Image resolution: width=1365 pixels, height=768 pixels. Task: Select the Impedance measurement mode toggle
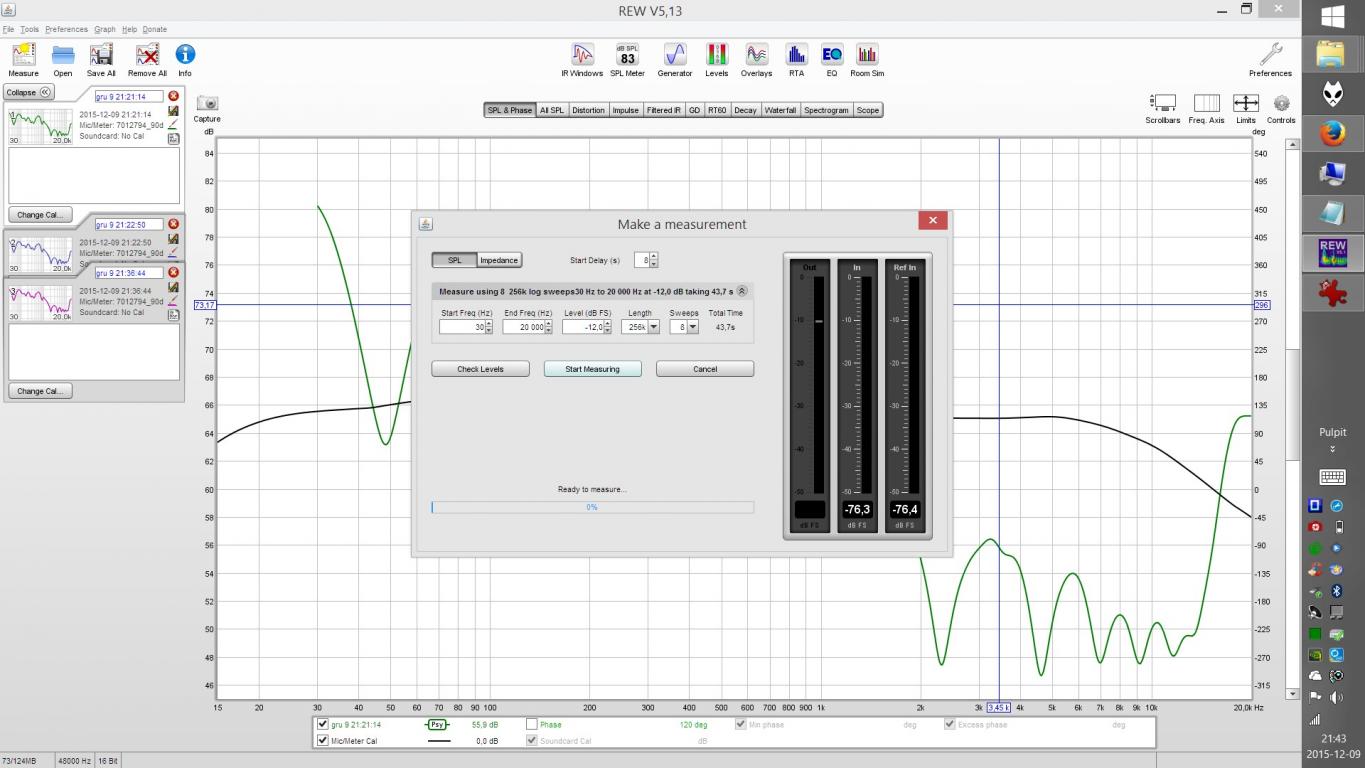[499, 260]
